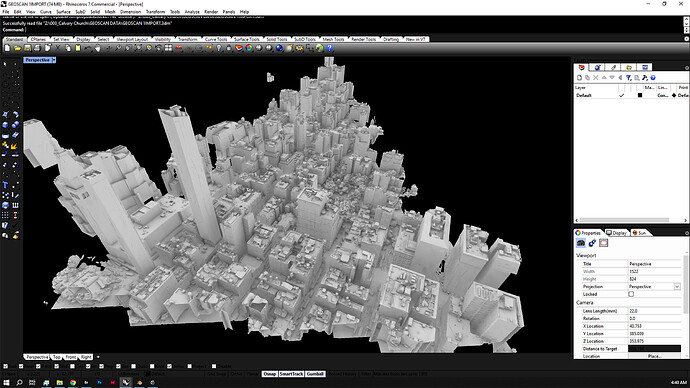690x388 pixels.
Task: Open the Projection dropdown in Properties
Action: 677,286
